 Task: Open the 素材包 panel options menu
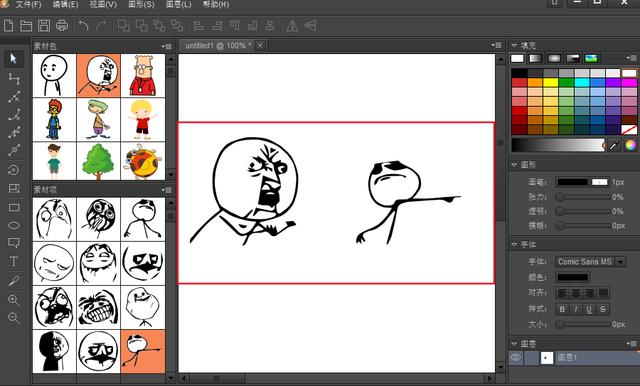tap(167, 47)
